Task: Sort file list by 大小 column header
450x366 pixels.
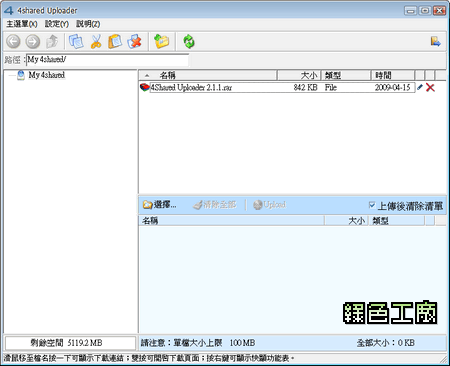Action: point(299,75)
